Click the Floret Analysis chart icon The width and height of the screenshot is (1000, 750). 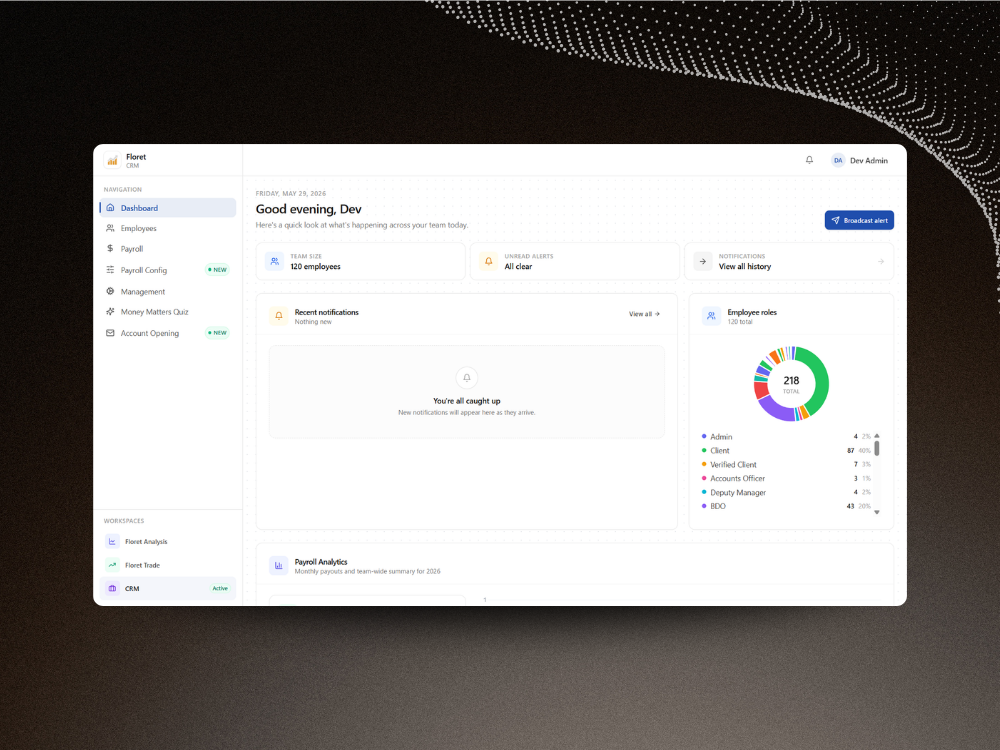[x=112, y=541]
